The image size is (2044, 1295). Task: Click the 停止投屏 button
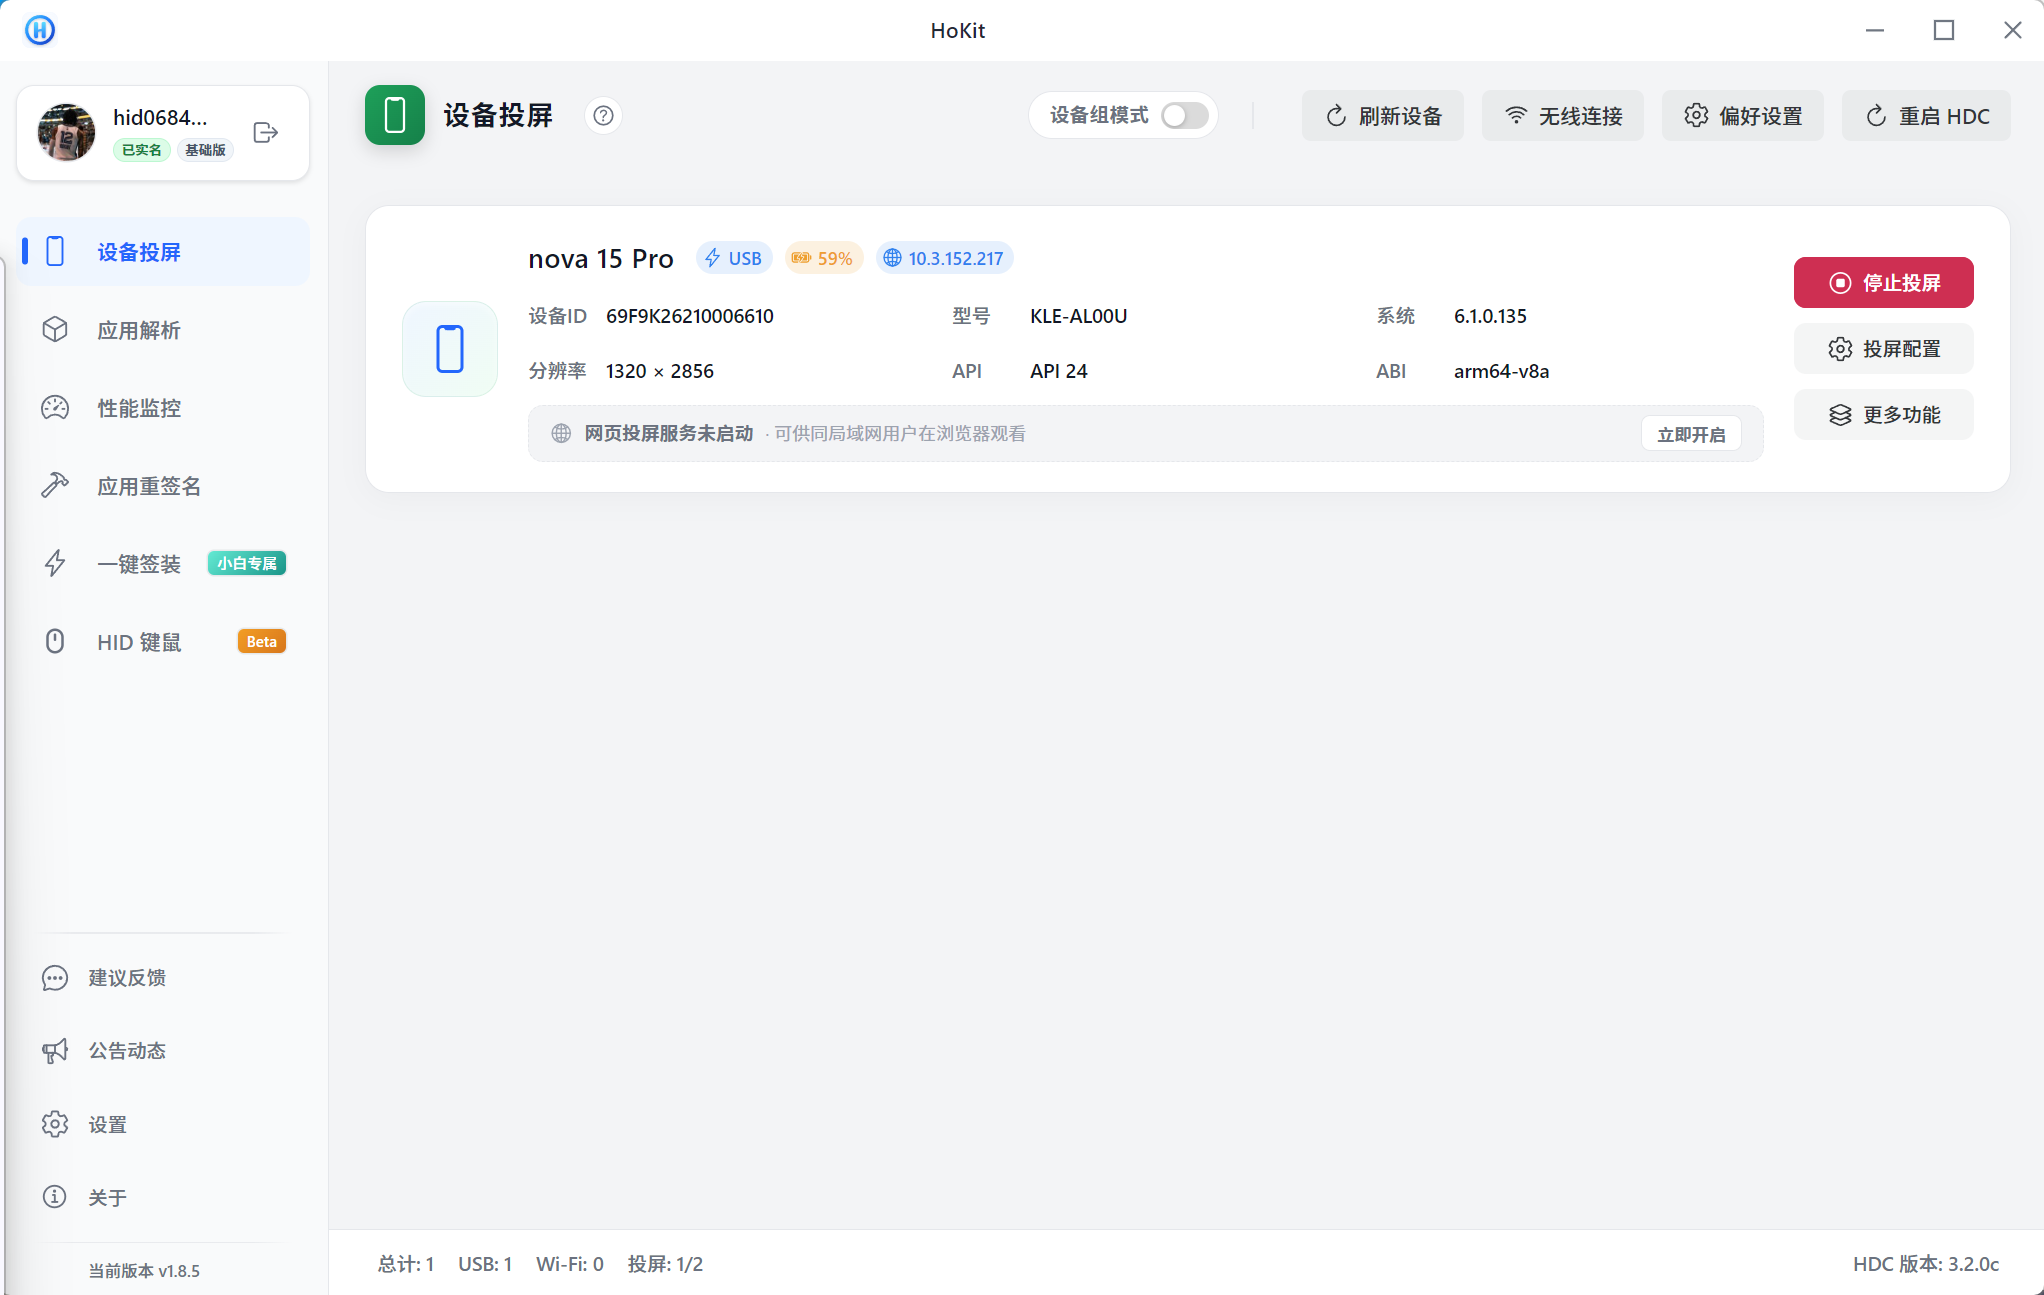pyautogui.click(x=1884, y=283)
